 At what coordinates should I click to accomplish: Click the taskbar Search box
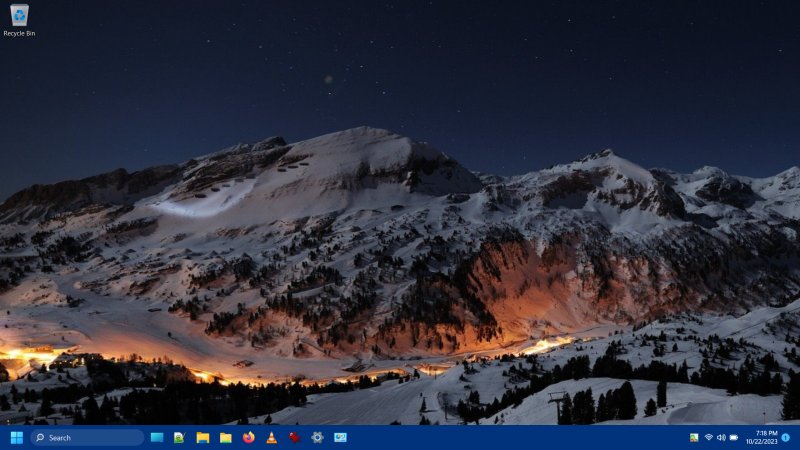(x=87, y=437)
